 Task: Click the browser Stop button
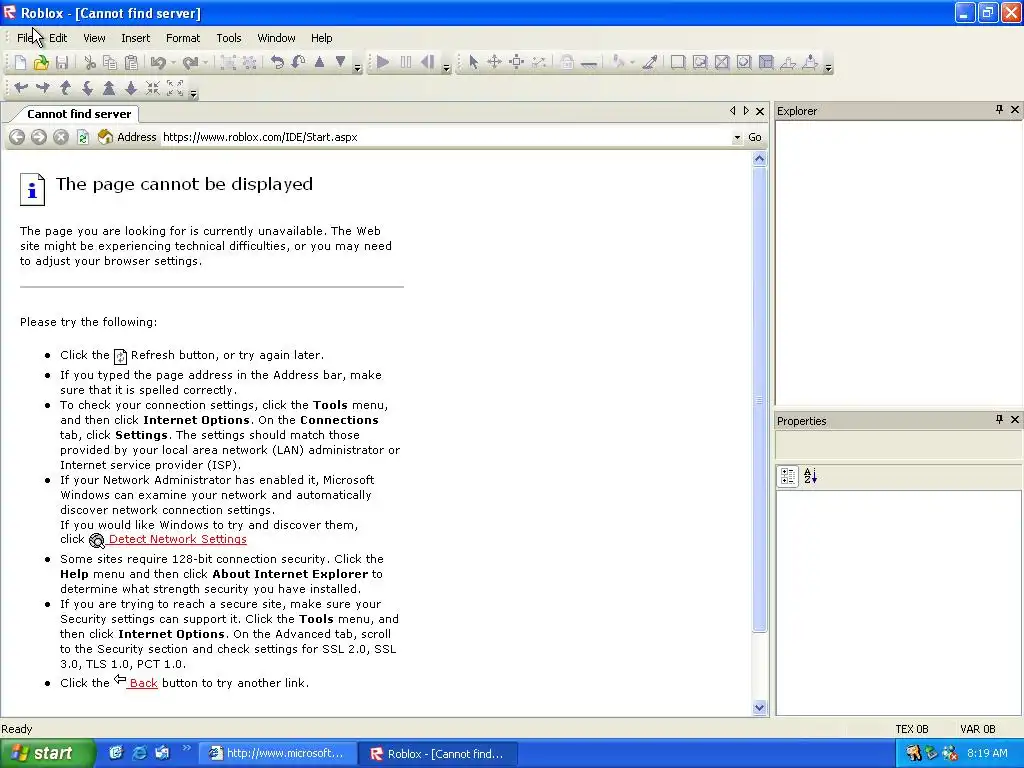61,137
